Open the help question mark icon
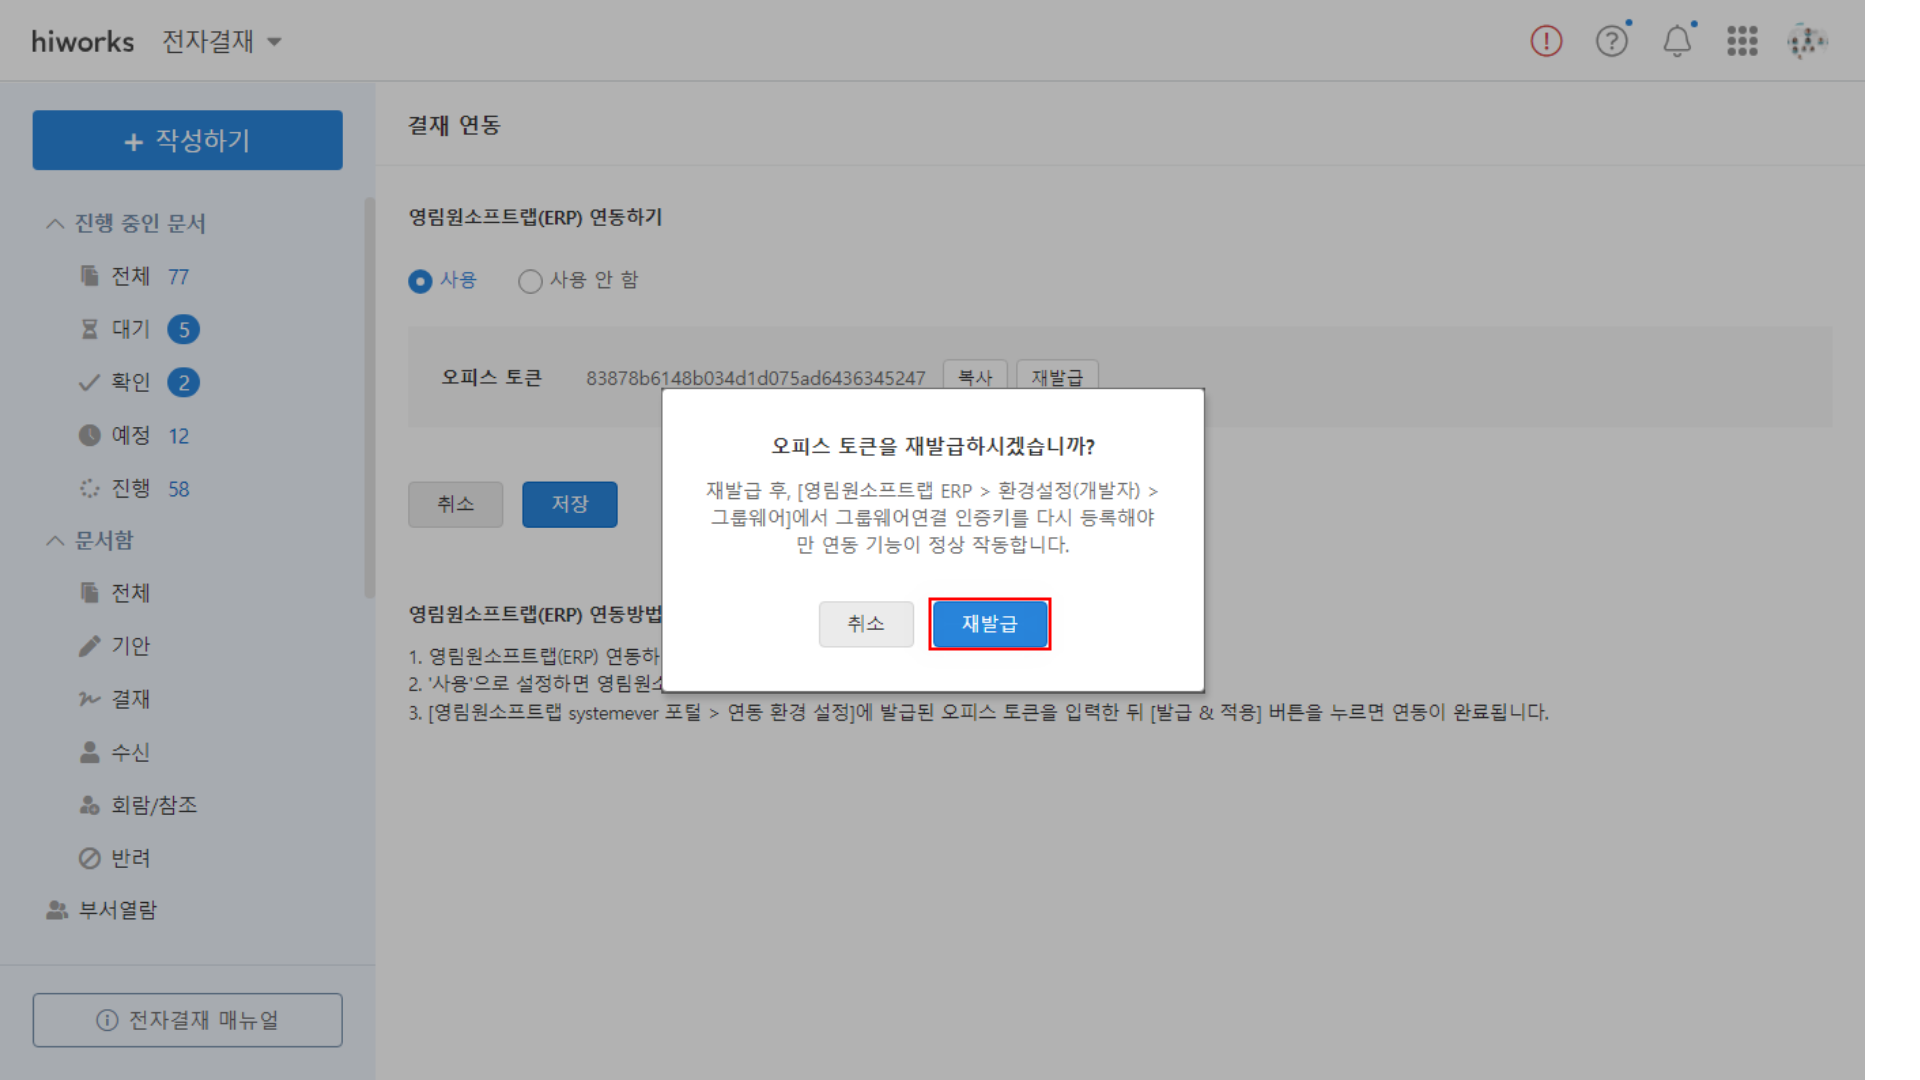This screenshot has width=1920, height=1080. 1612,41
